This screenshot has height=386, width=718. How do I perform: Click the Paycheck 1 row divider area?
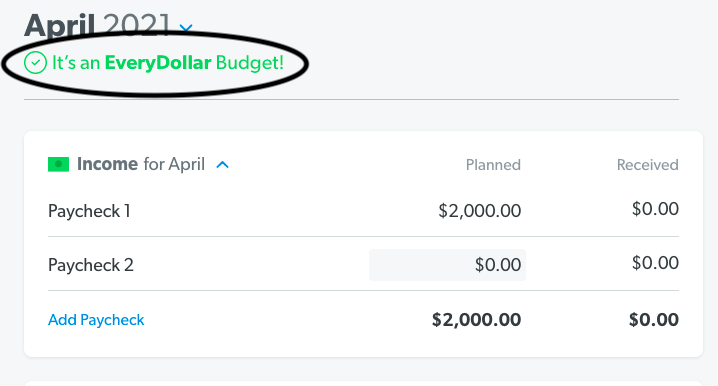(x=363, y=237)
